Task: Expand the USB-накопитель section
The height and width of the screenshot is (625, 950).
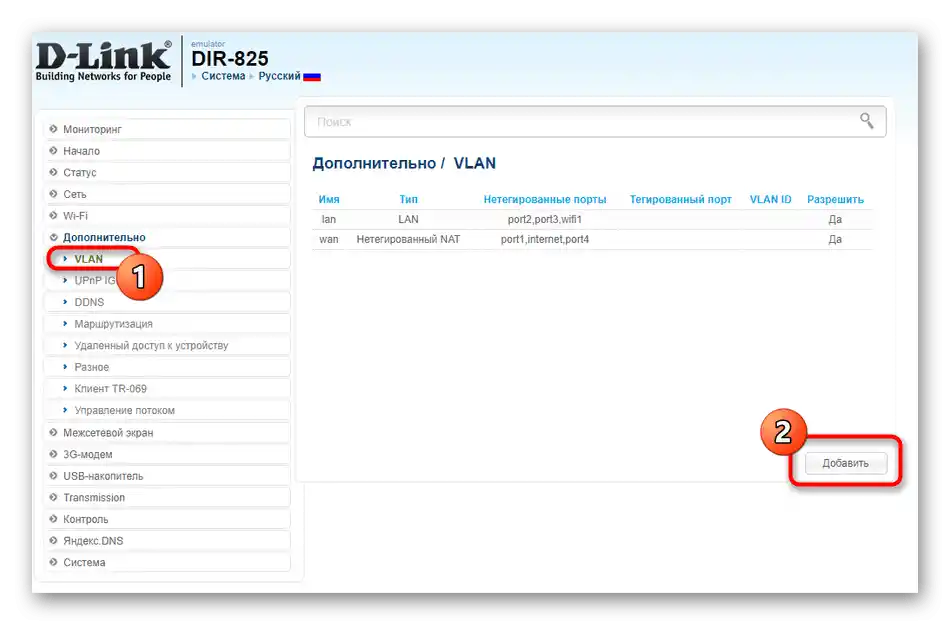Action: click(167, 476)
